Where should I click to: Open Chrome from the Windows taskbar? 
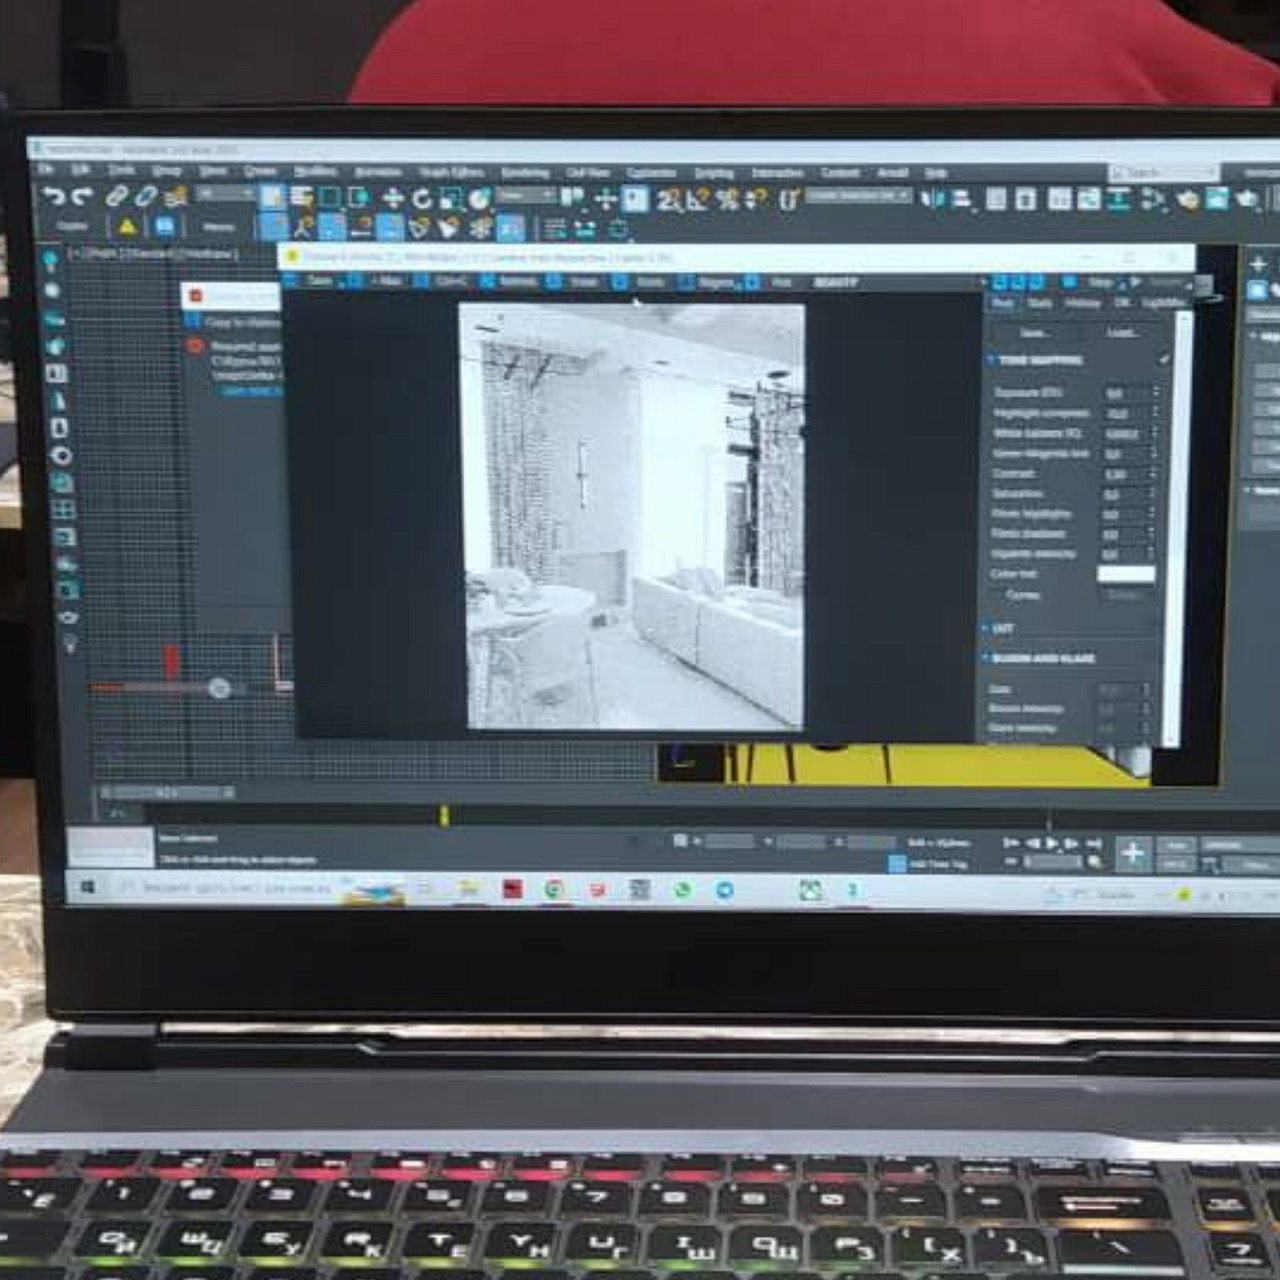click(x=554, y=889)
